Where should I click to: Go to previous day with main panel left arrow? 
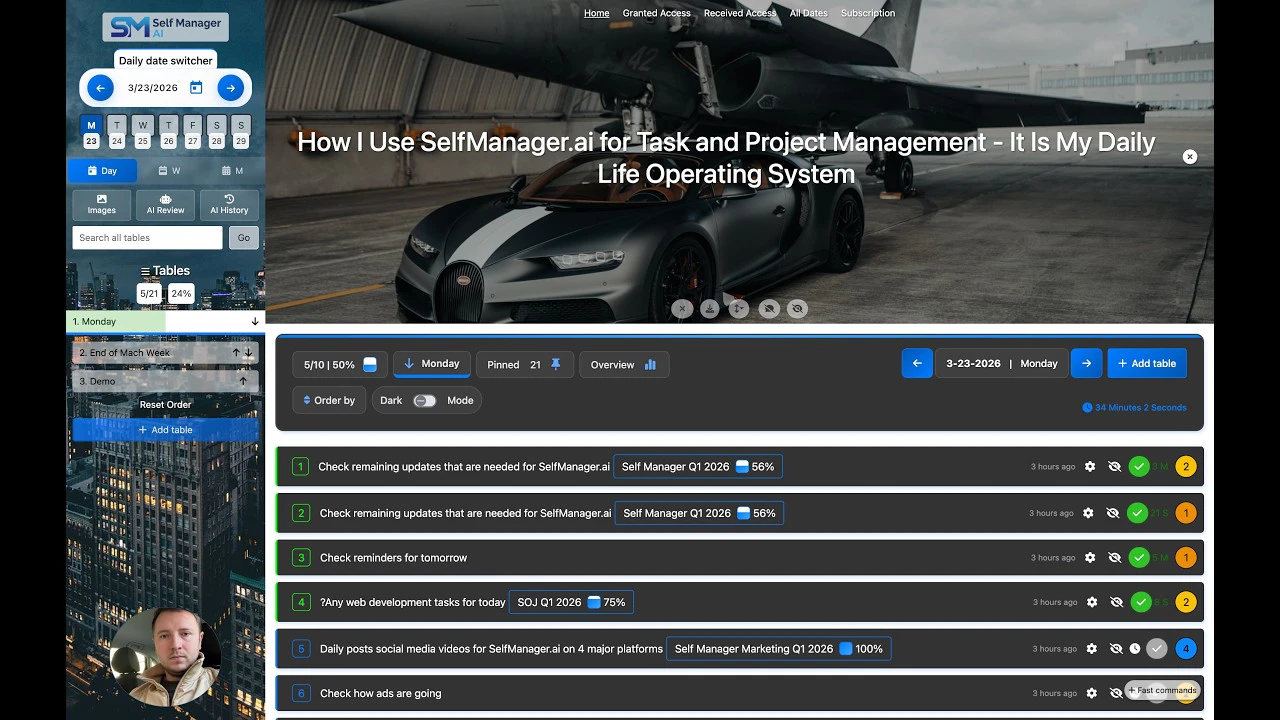(917, 364)
